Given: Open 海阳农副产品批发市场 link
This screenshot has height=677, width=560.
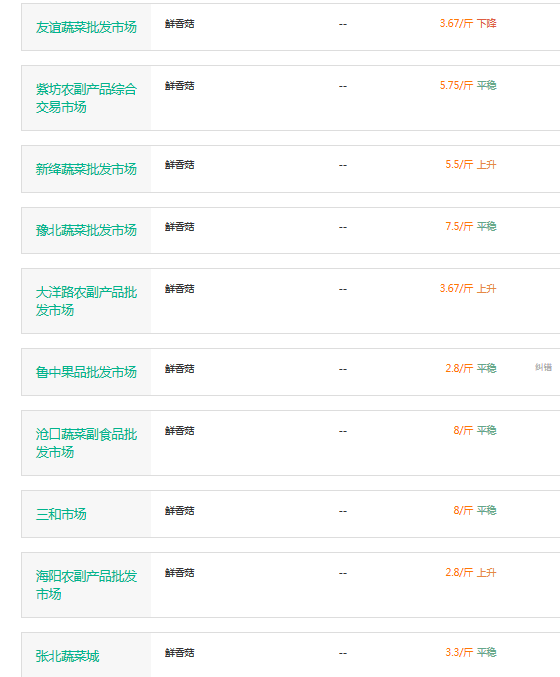Looking at the screenshot, I should point(86,585).
